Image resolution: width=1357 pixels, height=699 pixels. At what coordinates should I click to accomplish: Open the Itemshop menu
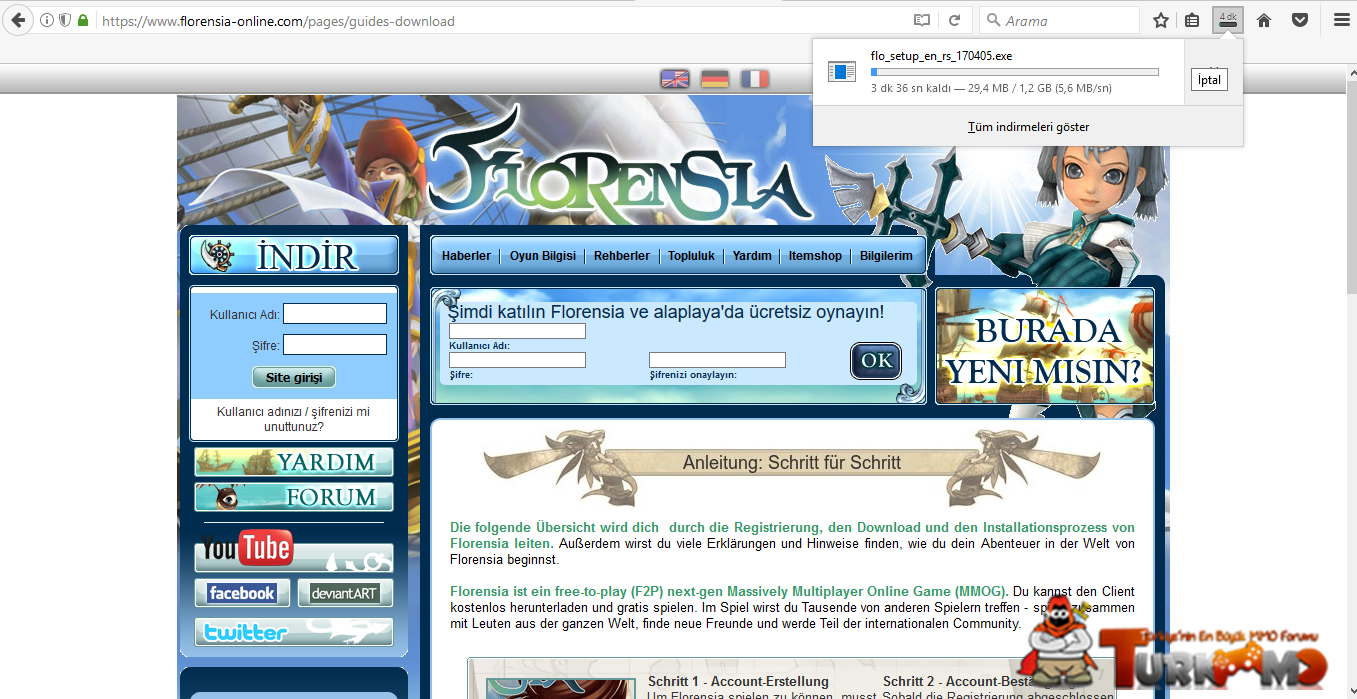coord(815,256)
